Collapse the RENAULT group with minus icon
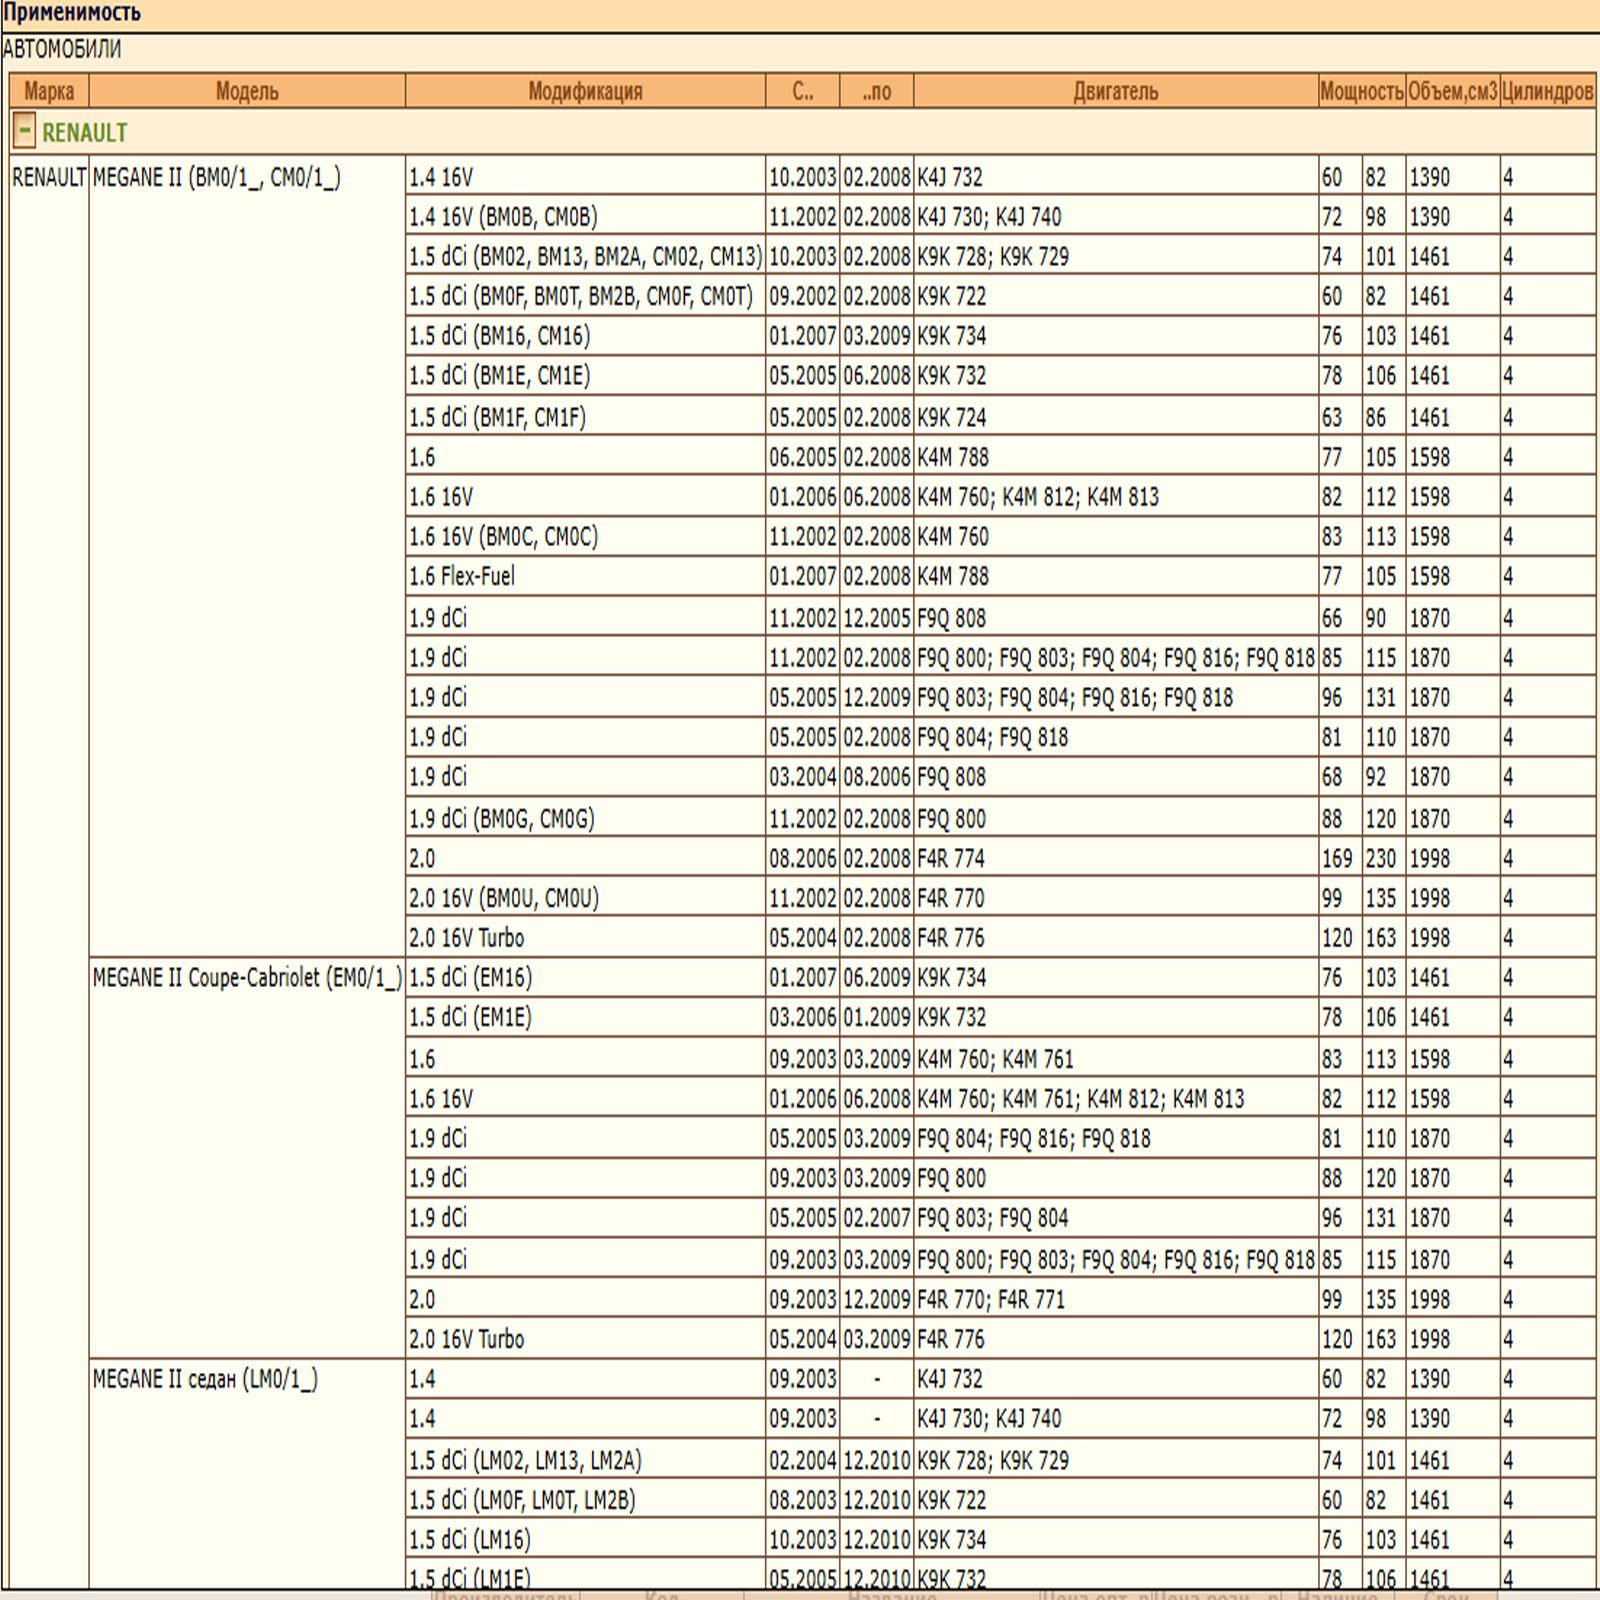The width and height of the screenshot is (1600, 1600). [x=25, y=131]
